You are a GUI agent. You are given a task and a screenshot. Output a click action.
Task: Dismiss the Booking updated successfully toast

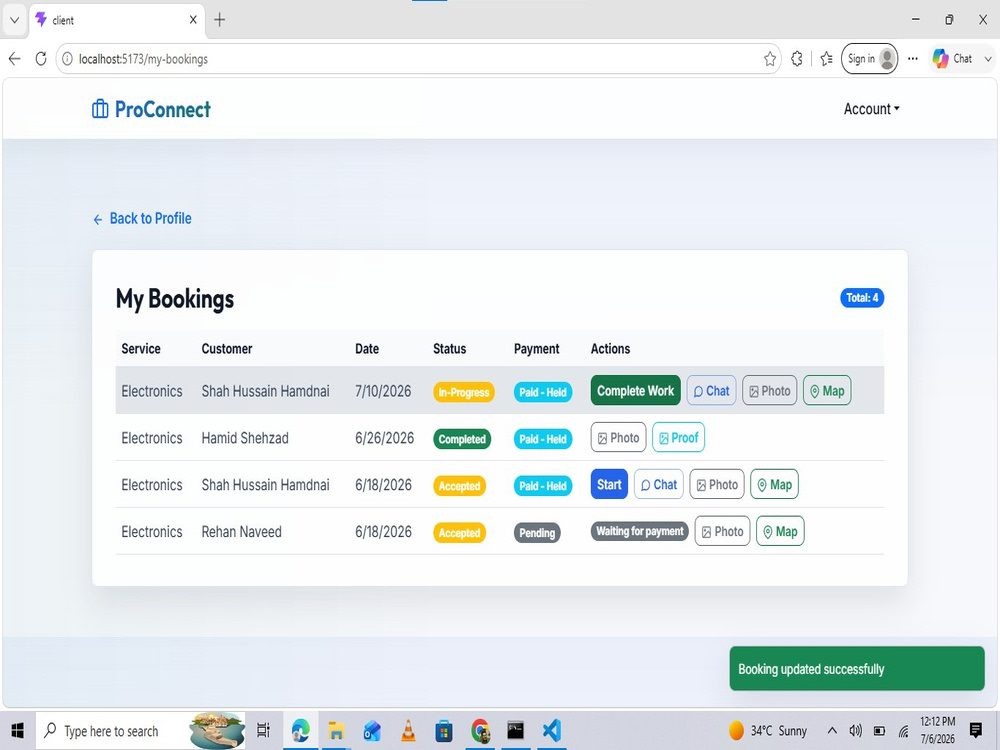[857, 668]
